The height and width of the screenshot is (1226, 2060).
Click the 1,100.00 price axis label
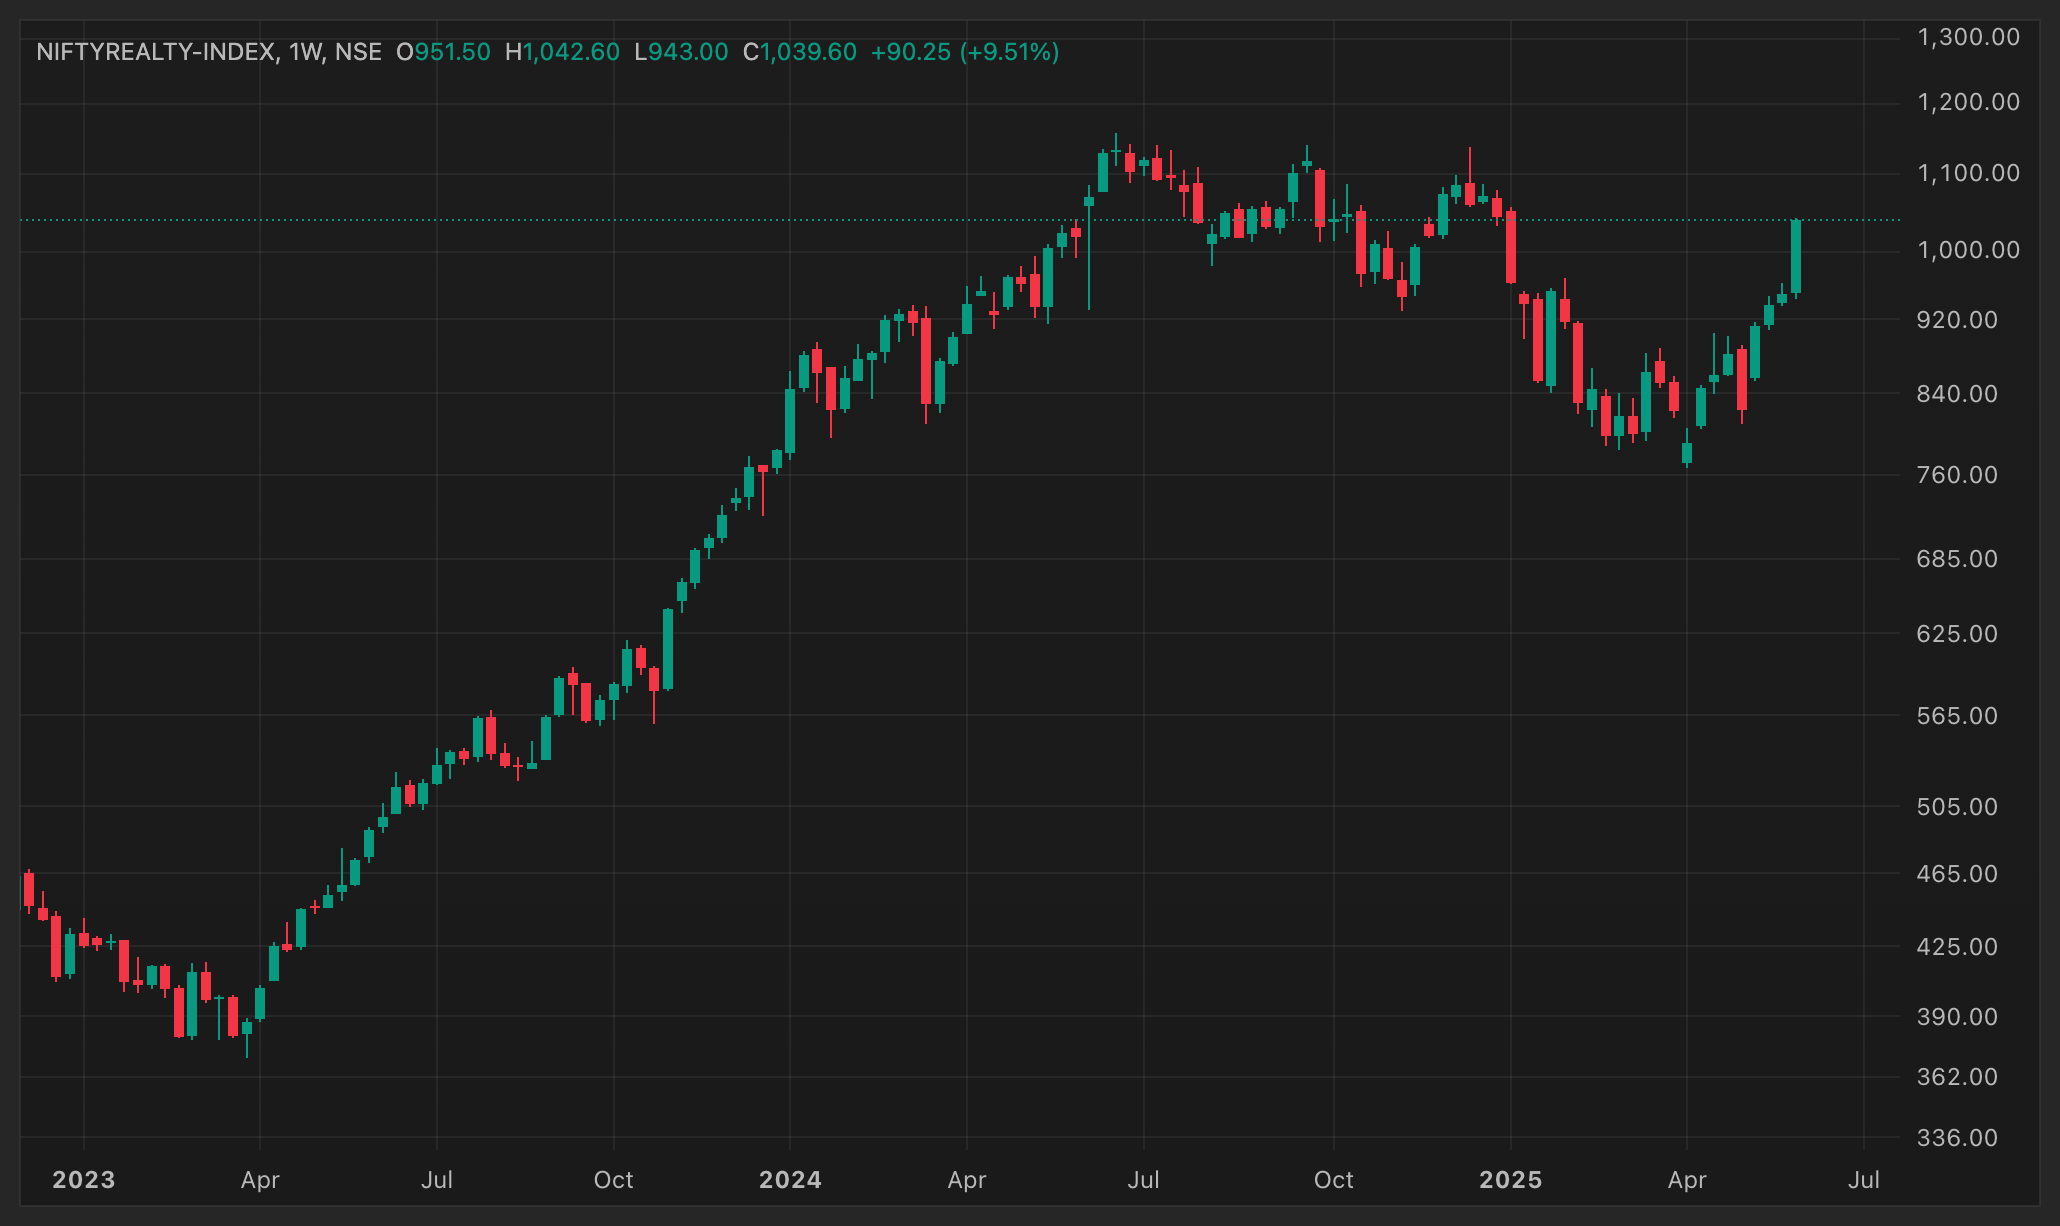(x=1968, y=174)
